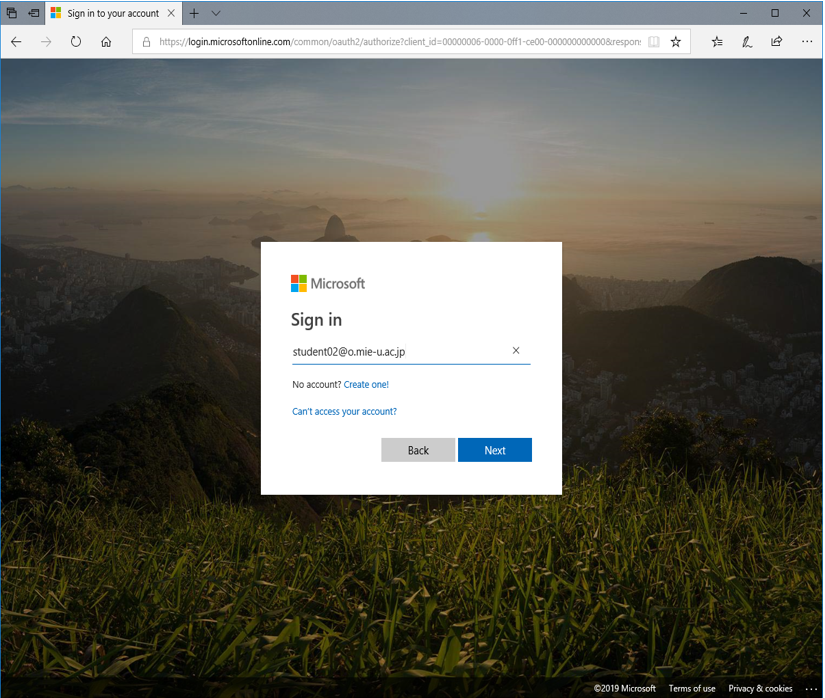Maximize the Edge window
This screenshot has width=825, height=698.
(775, 13)
